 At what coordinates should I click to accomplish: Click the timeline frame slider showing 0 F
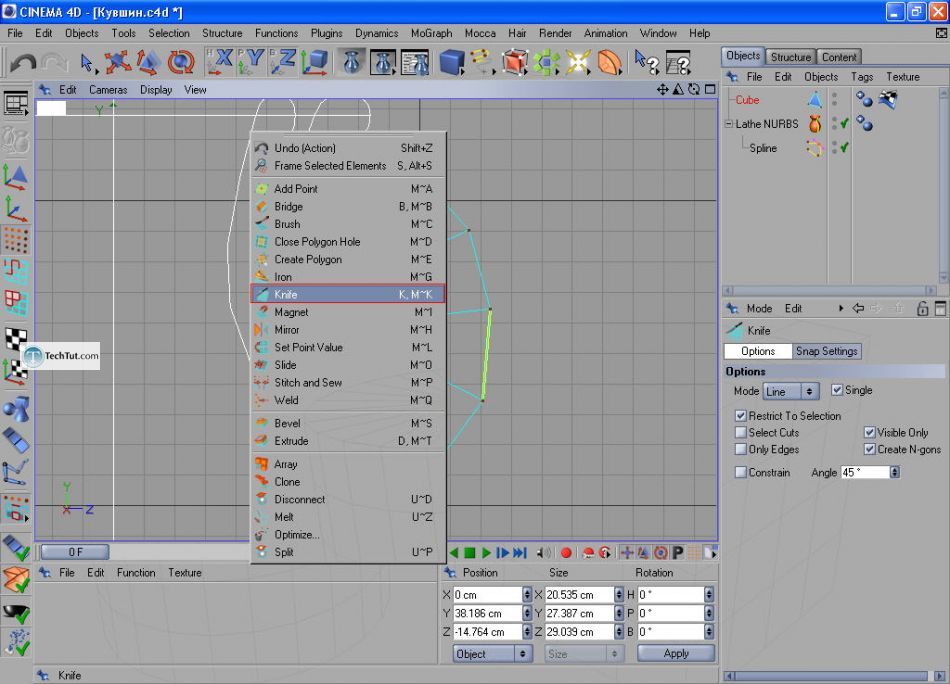click(75, 552)
